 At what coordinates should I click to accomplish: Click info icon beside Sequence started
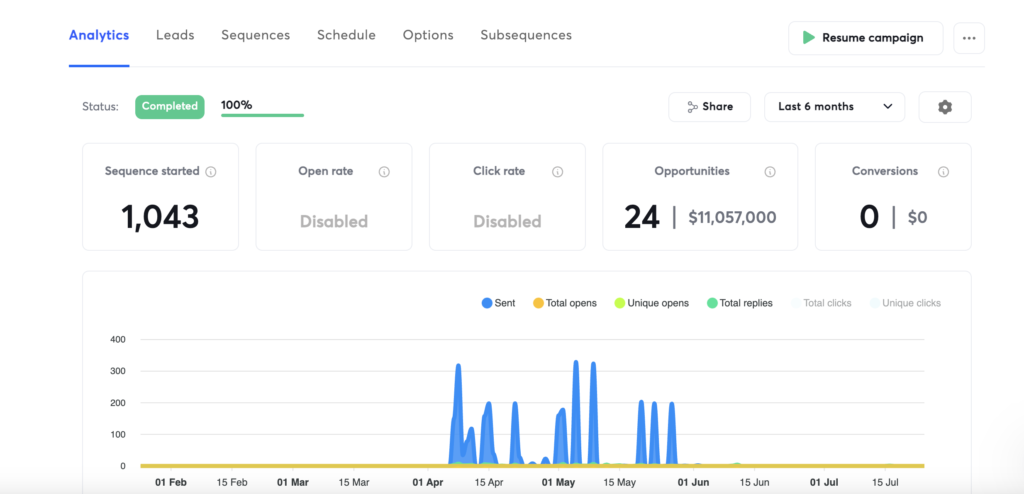click(x=211, y=172)
